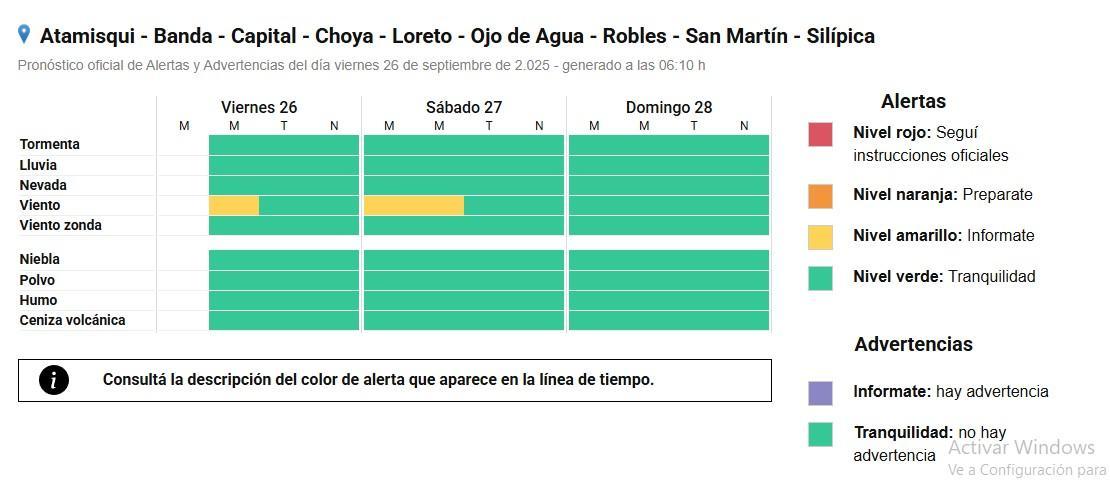Viewport: 1110px width, 483px height.
Task: Click the red alert level swatch
Action: click(820, 134)
